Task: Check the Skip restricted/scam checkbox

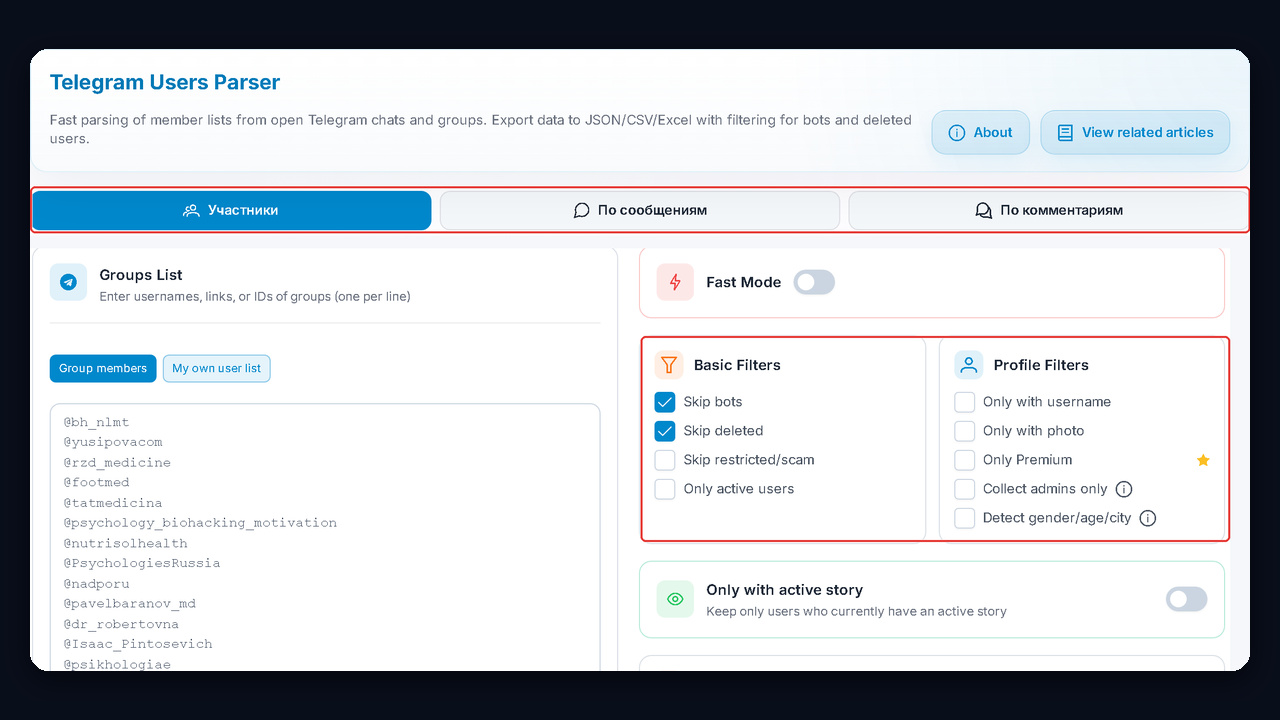Action: [x=665, y=460]
